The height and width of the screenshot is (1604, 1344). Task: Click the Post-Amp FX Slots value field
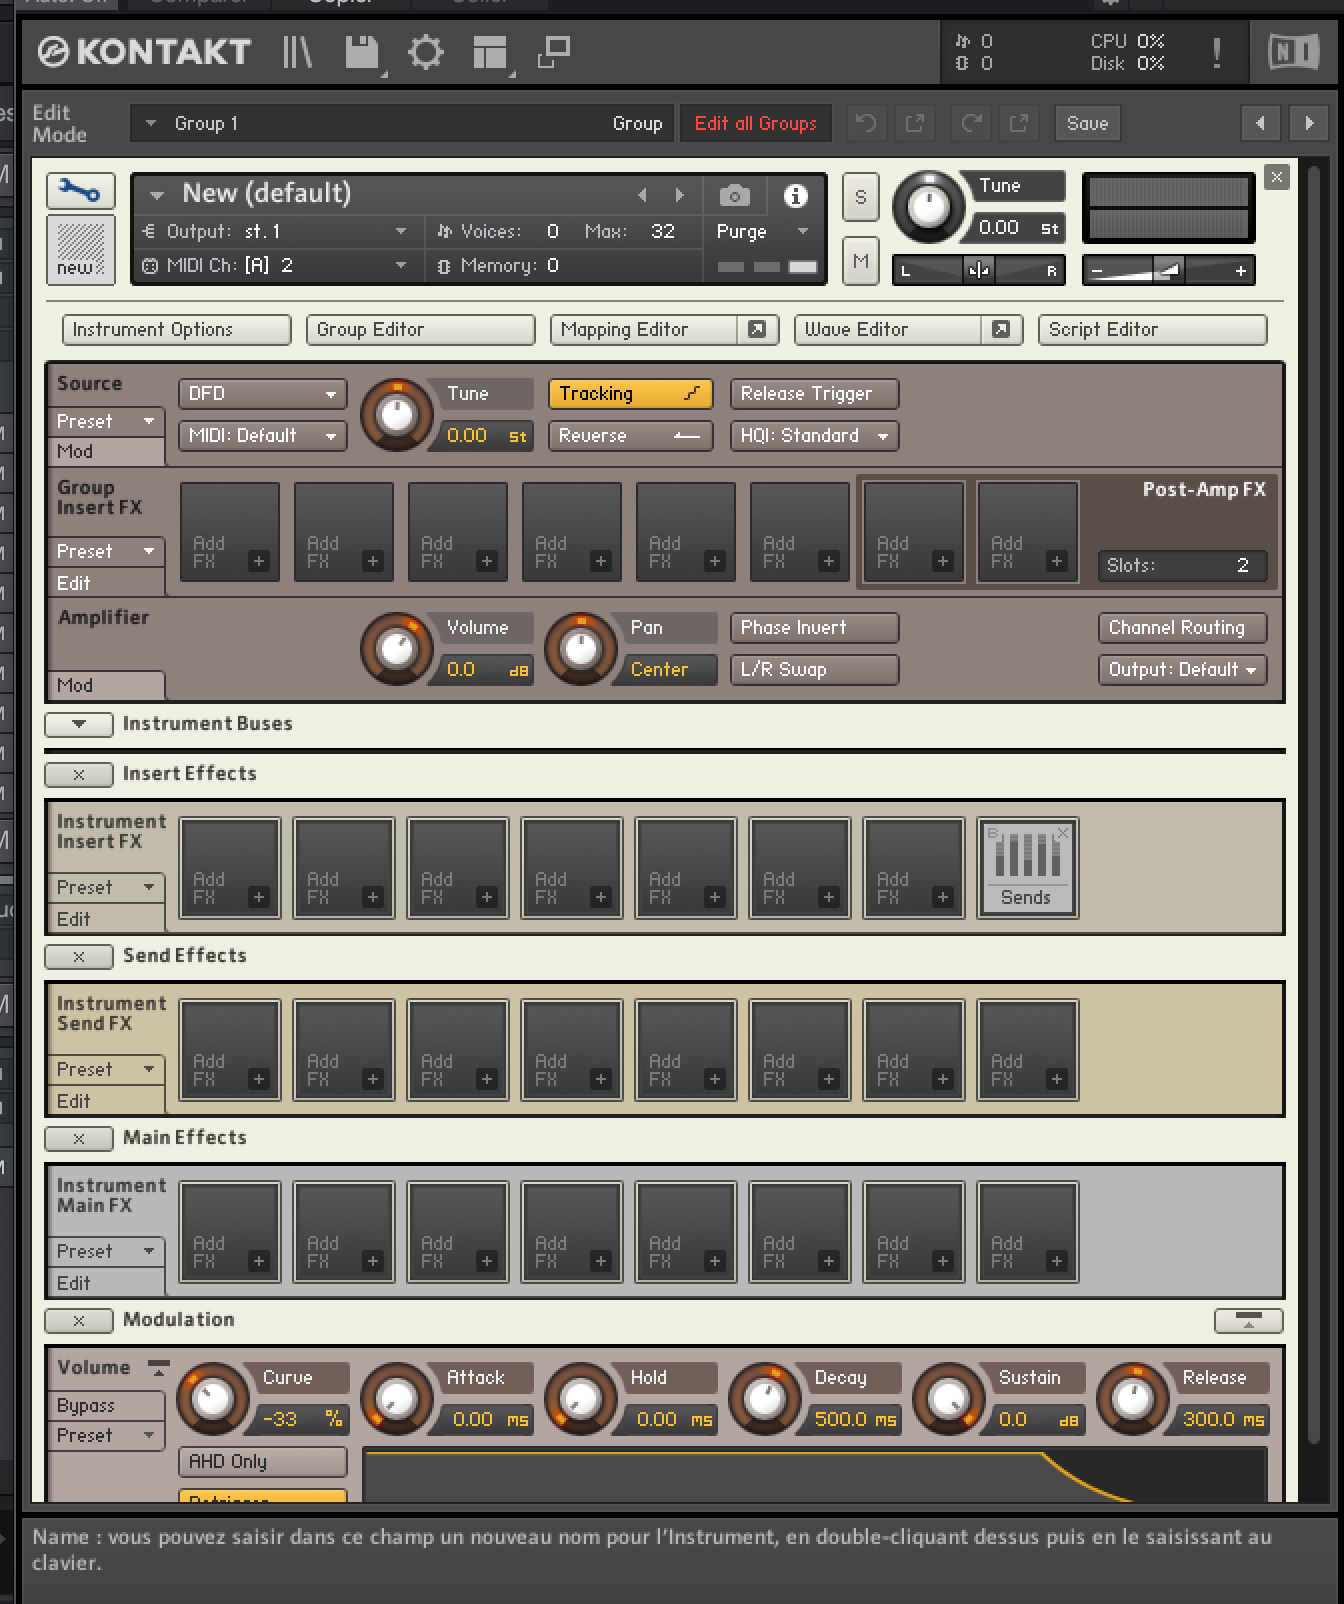(x=1182, y=565)
